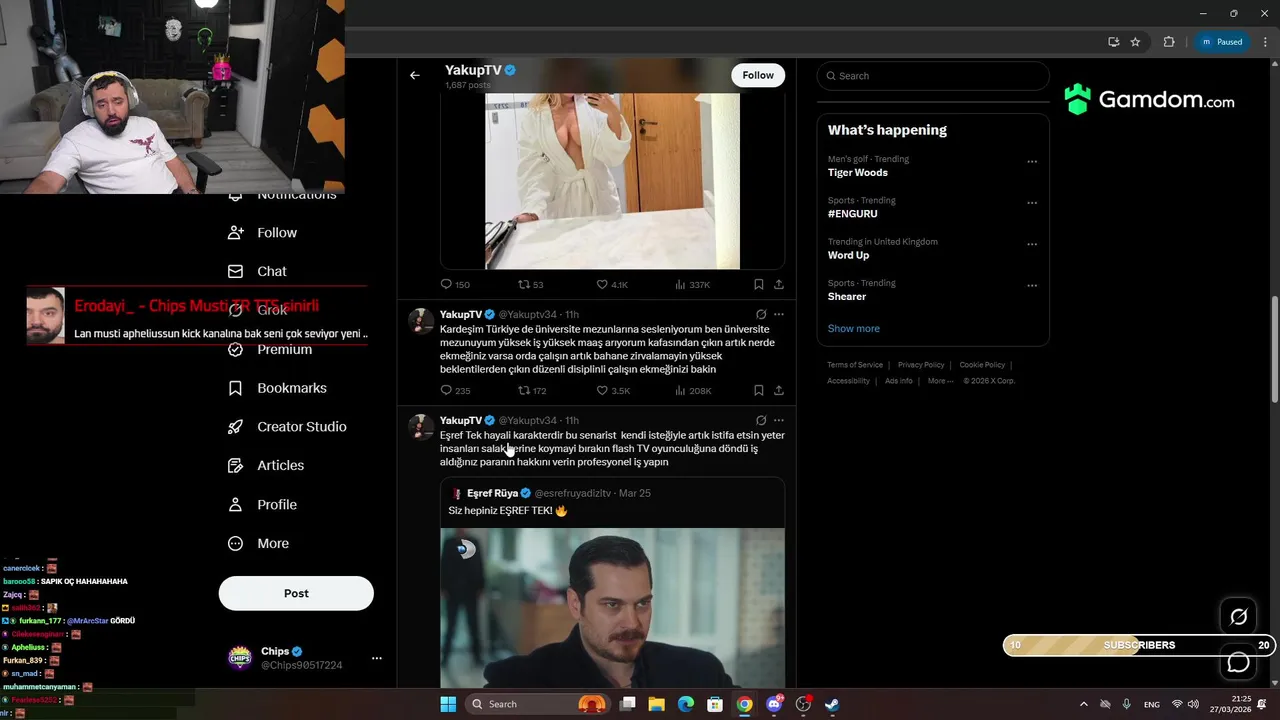Open the volume control in the tray
The height and width of the screenshot is (720, 1280).
point(1193,704)
